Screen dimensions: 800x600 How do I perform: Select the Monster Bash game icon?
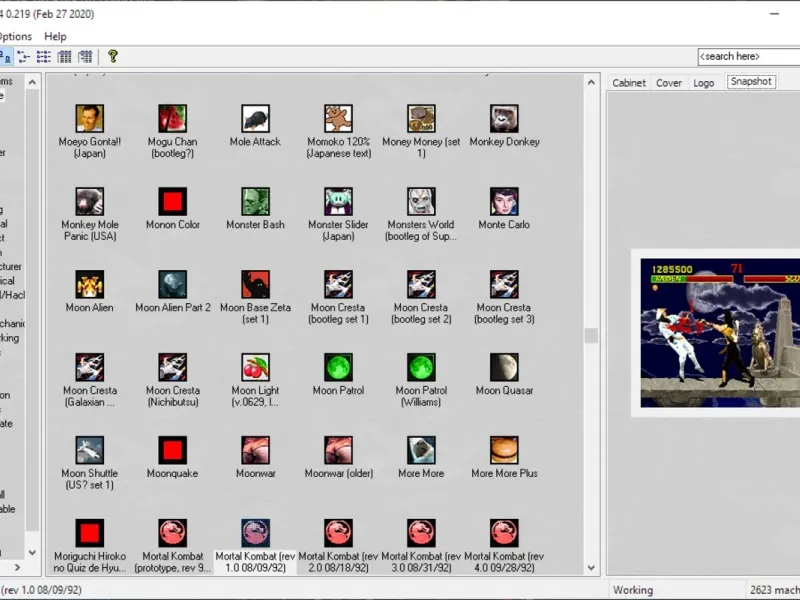[255, 202]
